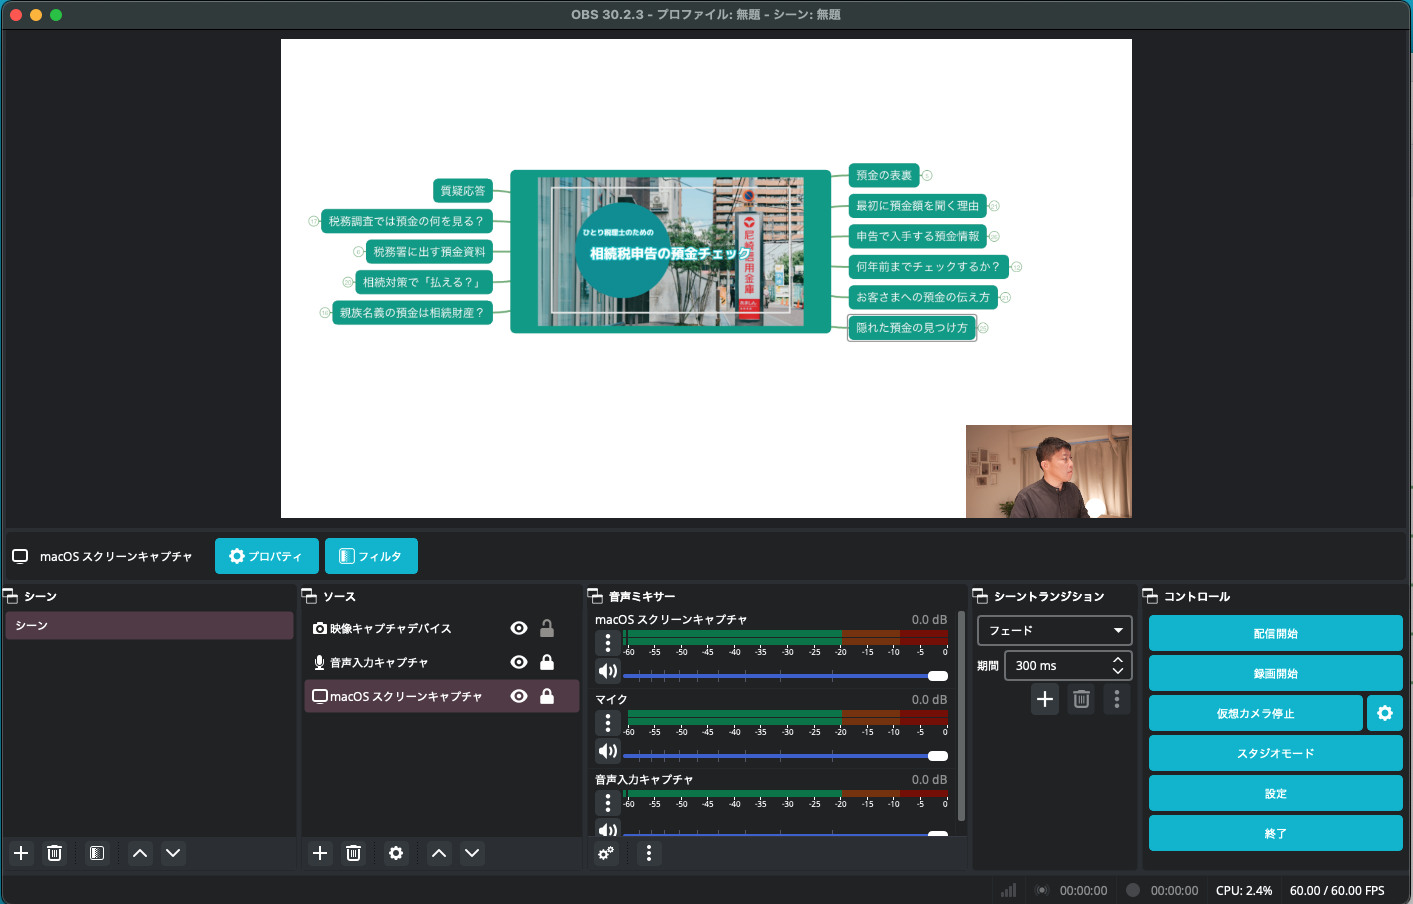Open advanced audio properties gears icon
This screenshot has width=1413, height=904.
(x=606, y=853)
